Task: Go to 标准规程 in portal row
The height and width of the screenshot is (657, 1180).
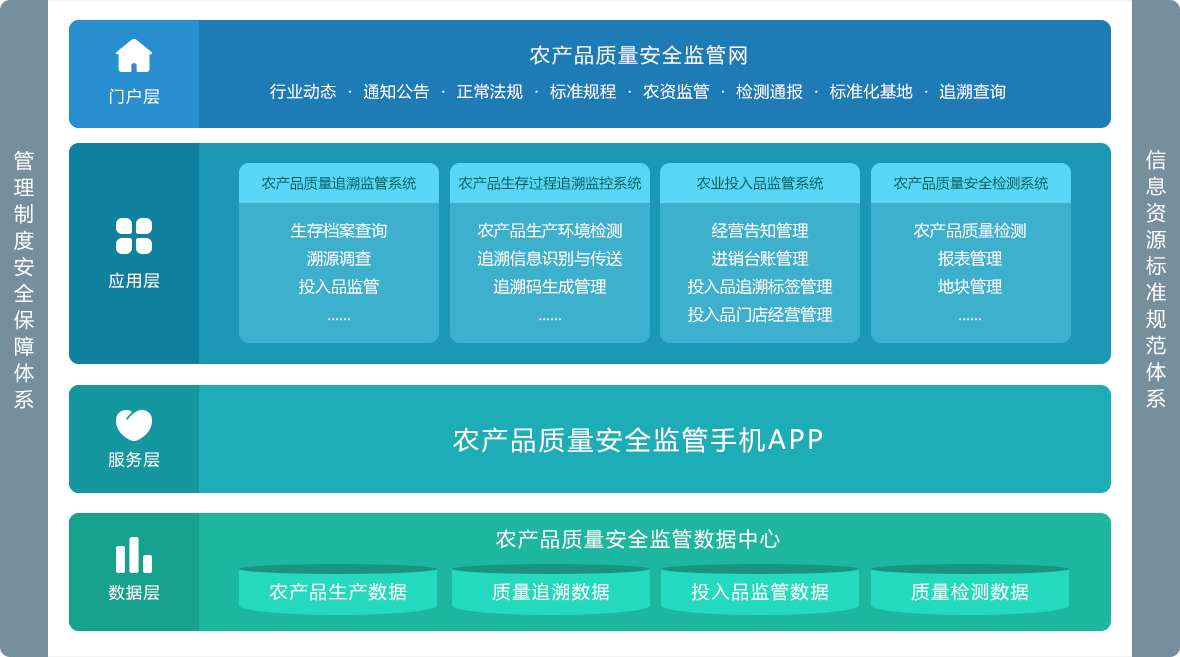Action: point(582,92)
